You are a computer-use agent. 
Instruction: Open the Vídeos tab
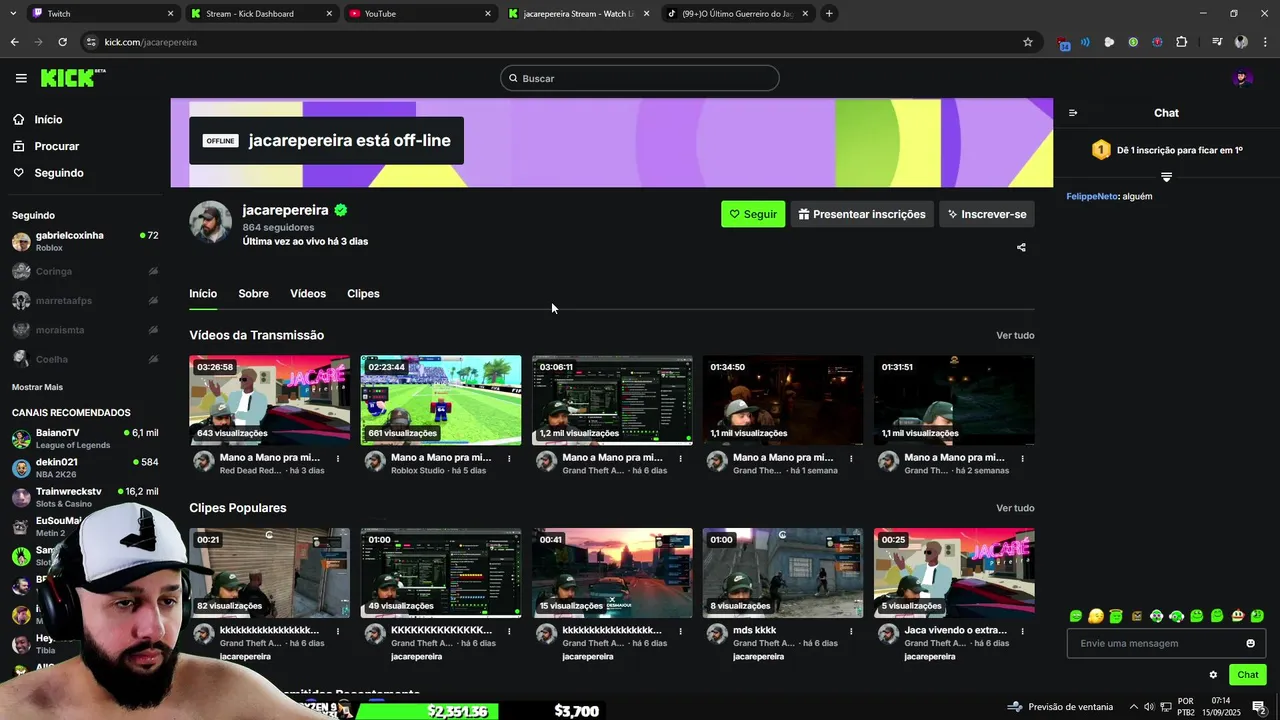point(308,293)
